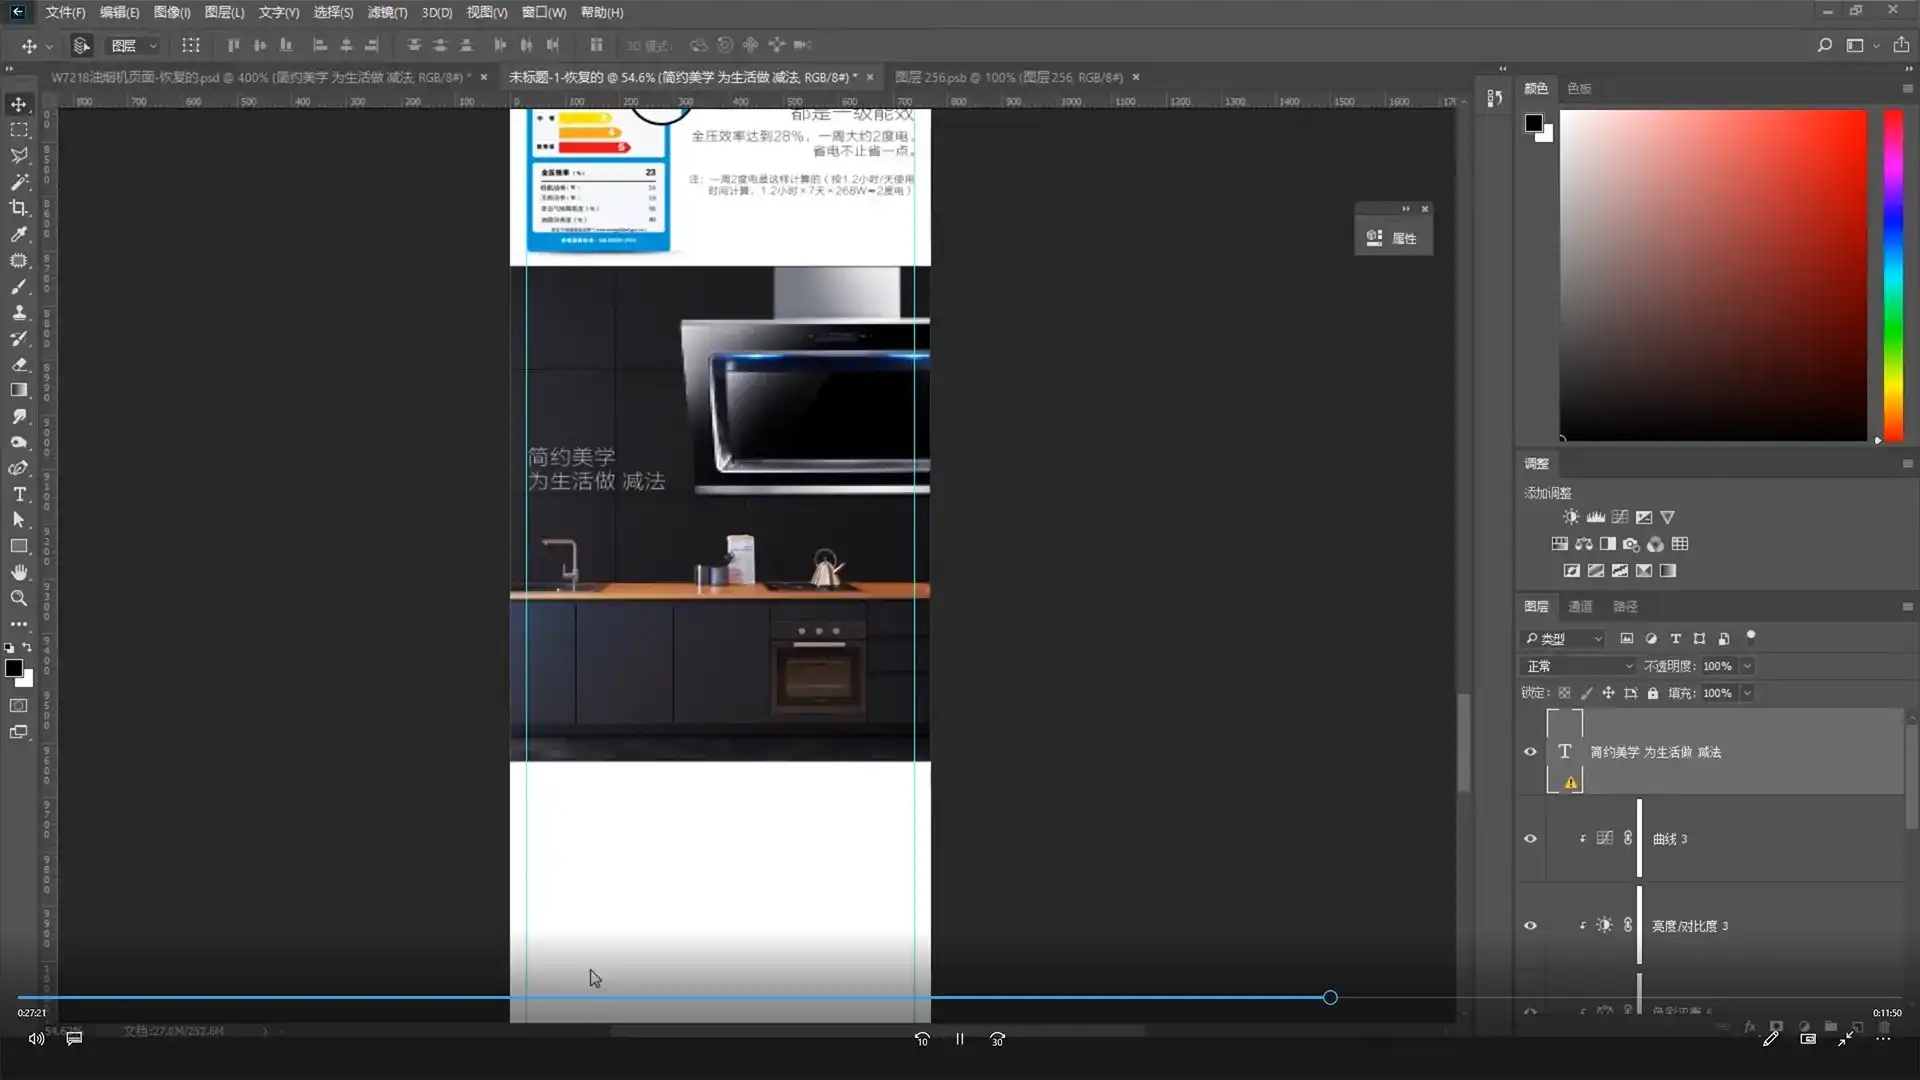1920x1080 pixels.
Task: Select the Hand tool
Action: (19, 572)
